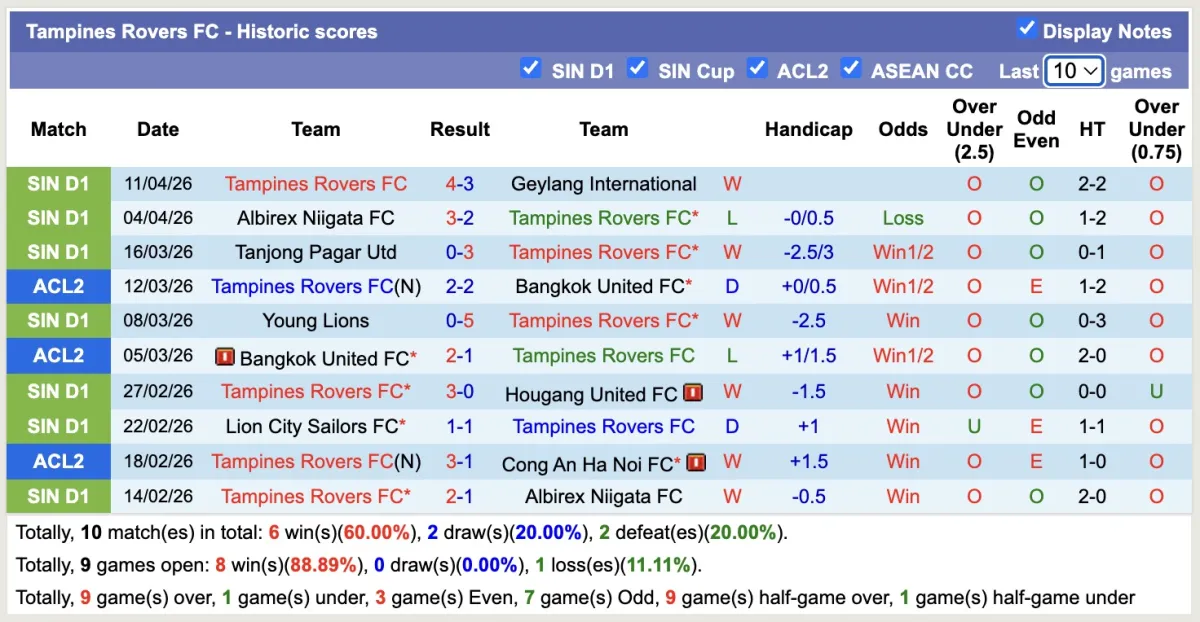Disable the SIN Cup filter checkbox
Viewport: 1200px width, 622px height.
(x=637, y=68)
